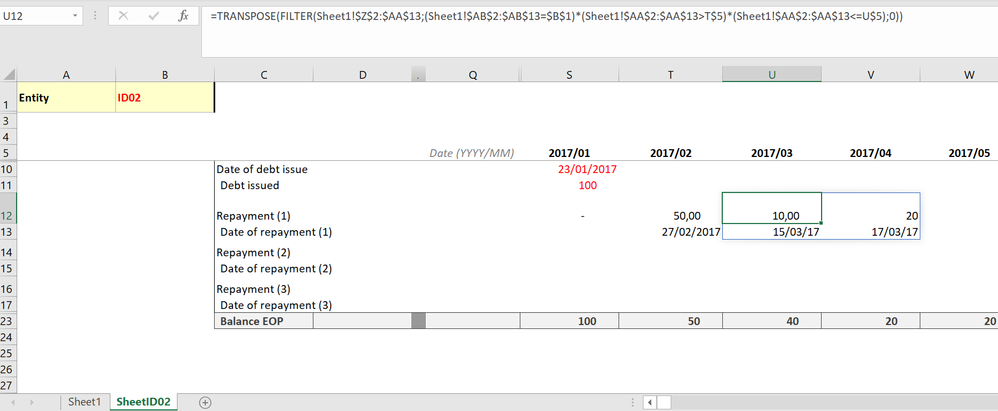998x411 pixels.
Task: Click the Repayment (1) label
Action: point(253,216)
